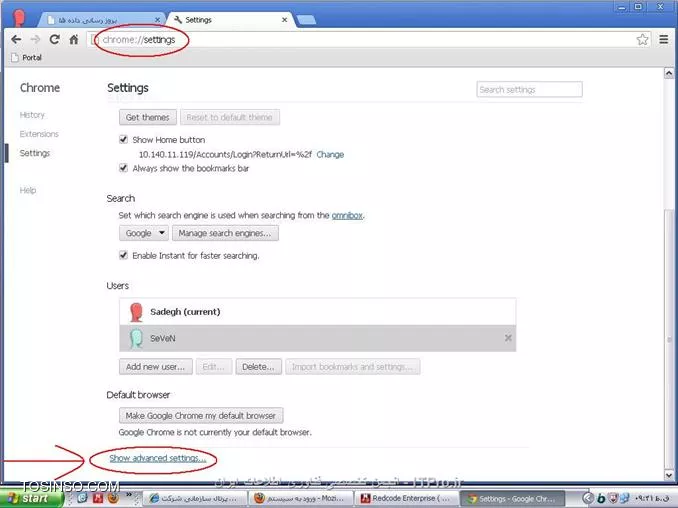The image size is (678, 508).
Task: Click the scrollbar up arrow
Action: 668,73
